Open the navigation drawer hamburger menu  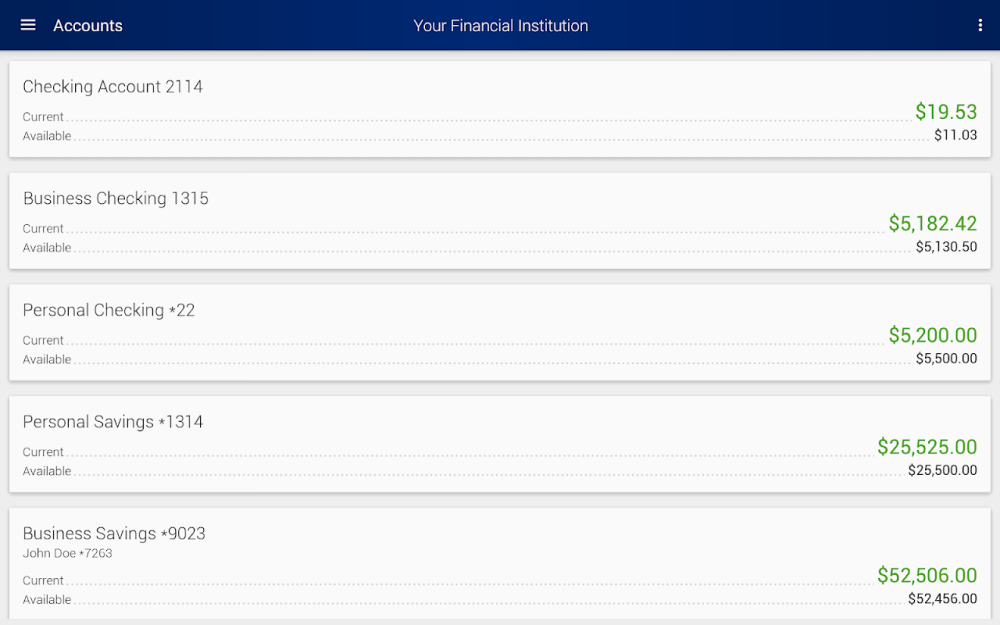(x=27, y=25)
